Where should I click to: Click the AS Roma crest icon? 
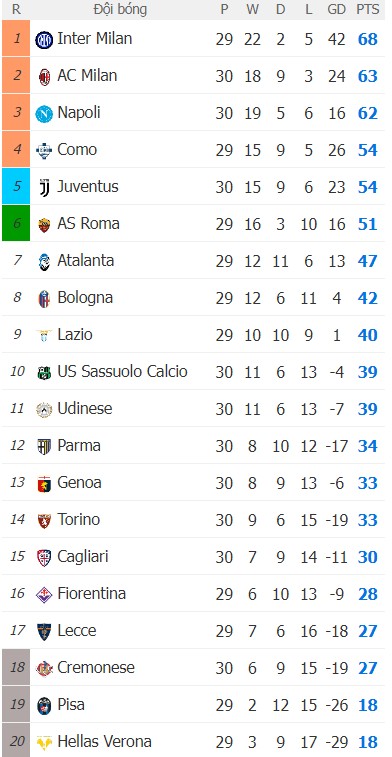tap(44, 225)
